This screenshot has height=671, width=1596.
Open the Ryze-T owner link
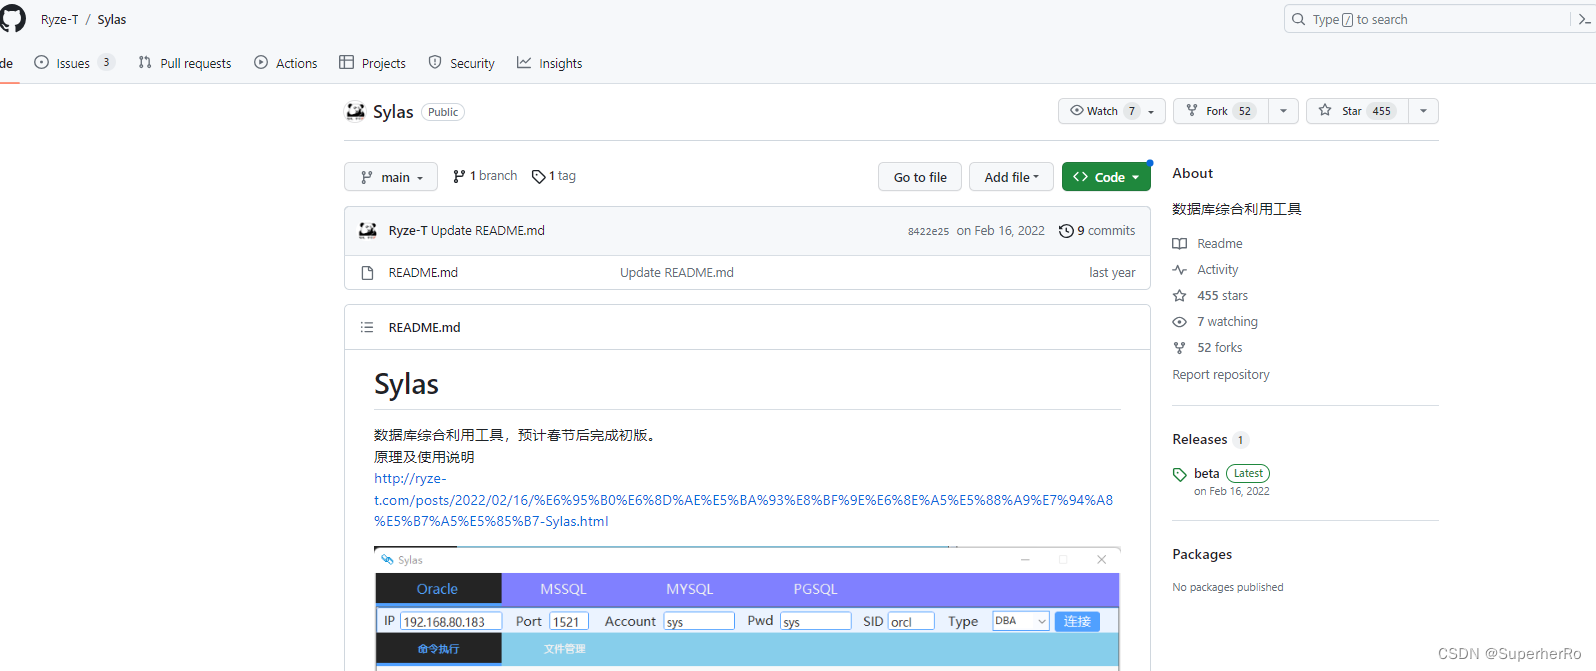(59, 19)
